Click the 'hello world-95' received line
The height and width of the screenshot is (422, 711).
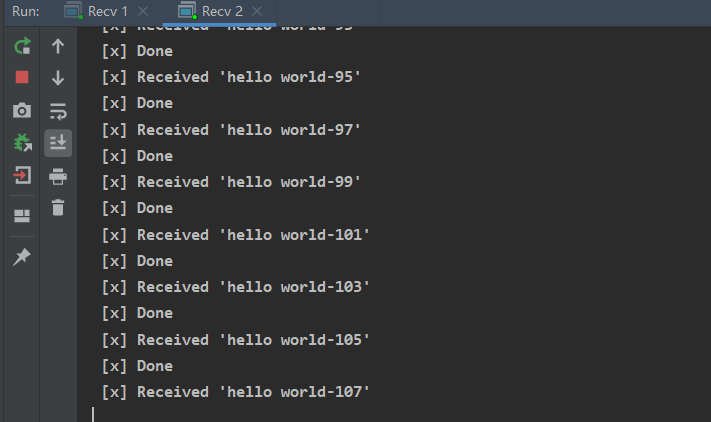click(x=231, y=77)
